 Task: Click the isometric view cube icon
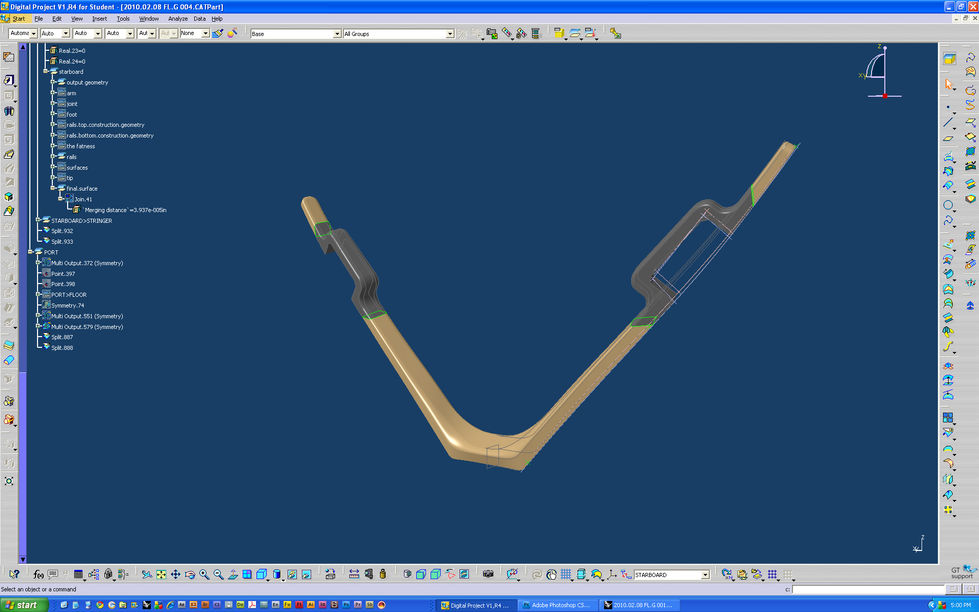point(262,574)
